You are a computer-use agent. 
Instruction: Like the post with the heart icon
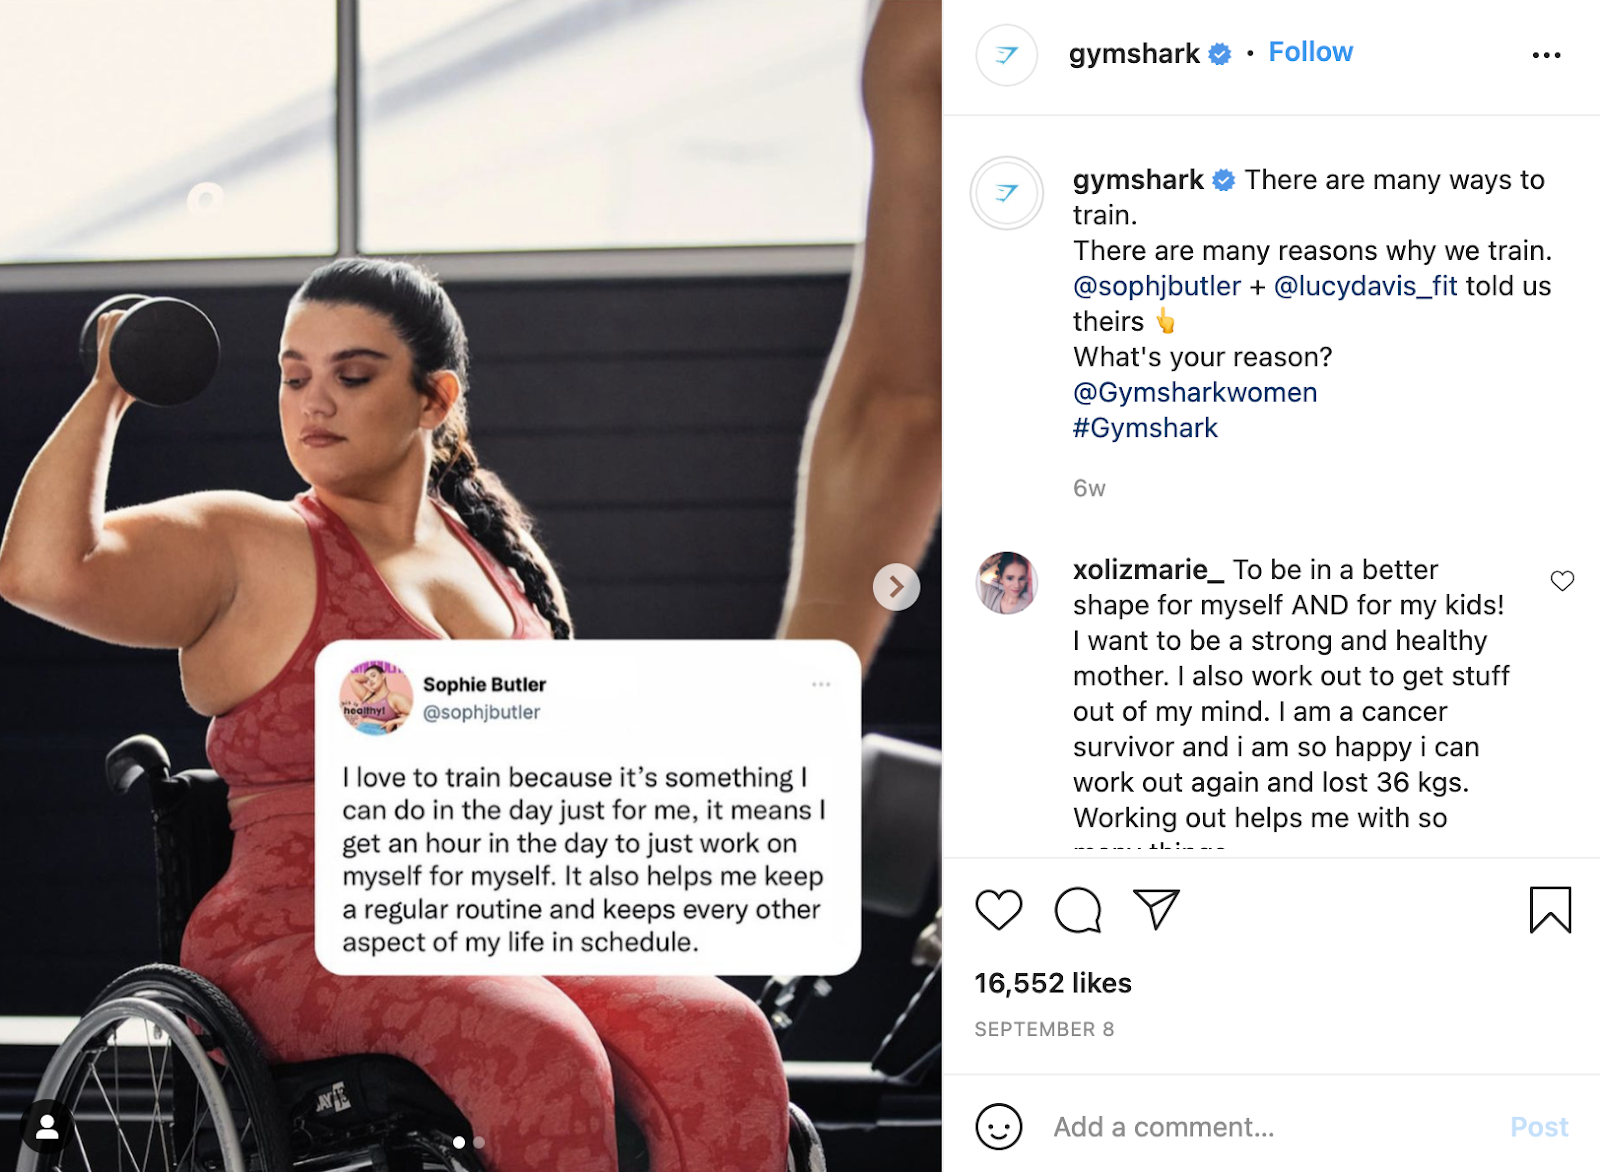point(998,910)
